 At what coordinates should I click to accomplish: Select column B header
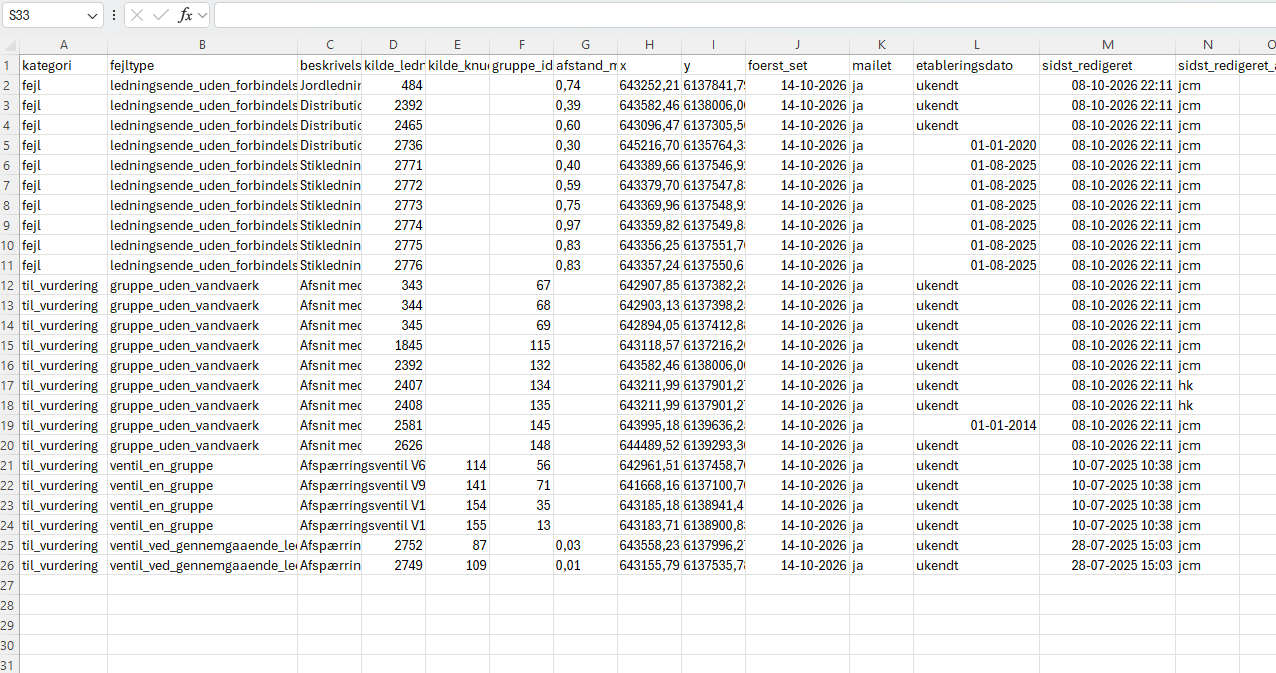pos(203,45)
